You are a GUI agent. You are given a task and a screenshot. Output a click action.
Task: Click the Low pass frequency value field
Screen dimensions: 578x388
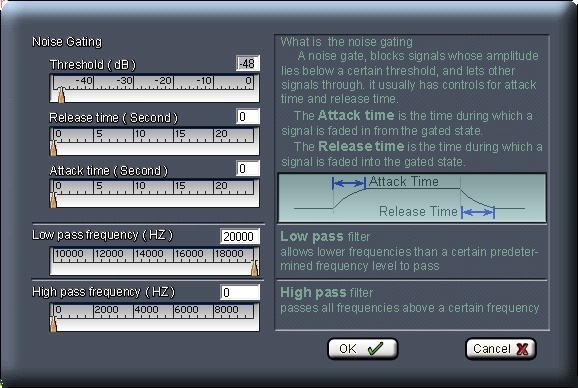click(x=240, y=236)
